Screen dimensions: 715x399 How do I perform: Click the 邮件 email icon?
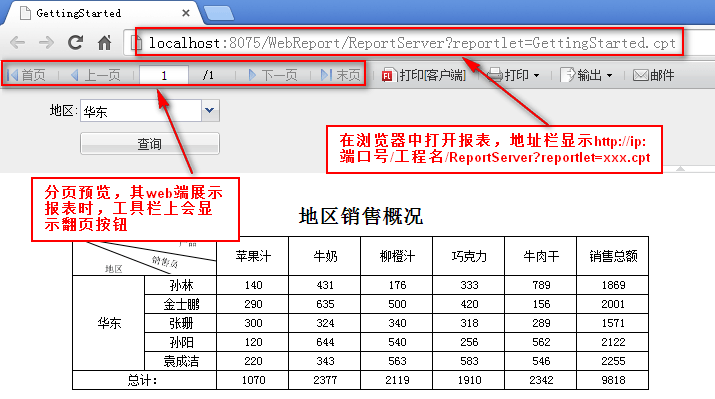pos(640,75)
